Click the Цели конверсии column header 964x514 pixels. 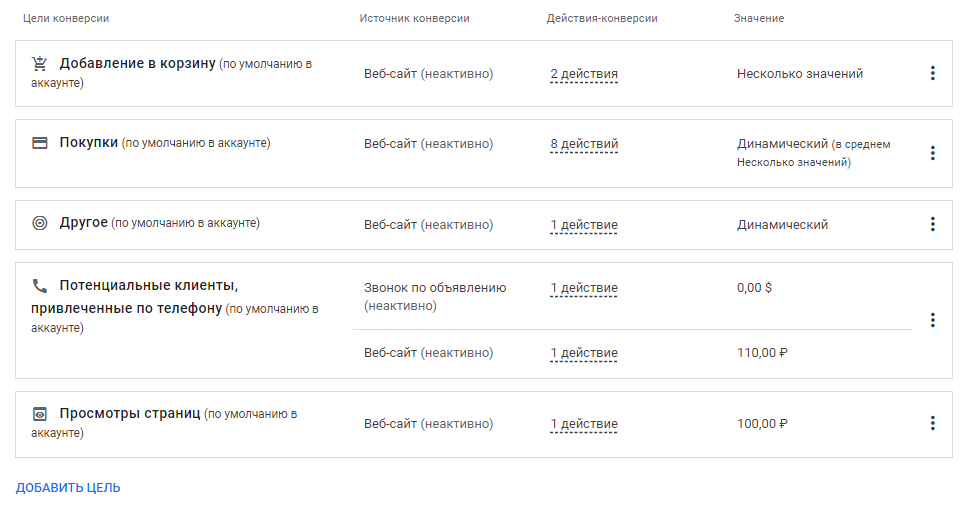[x=66, y=19]
